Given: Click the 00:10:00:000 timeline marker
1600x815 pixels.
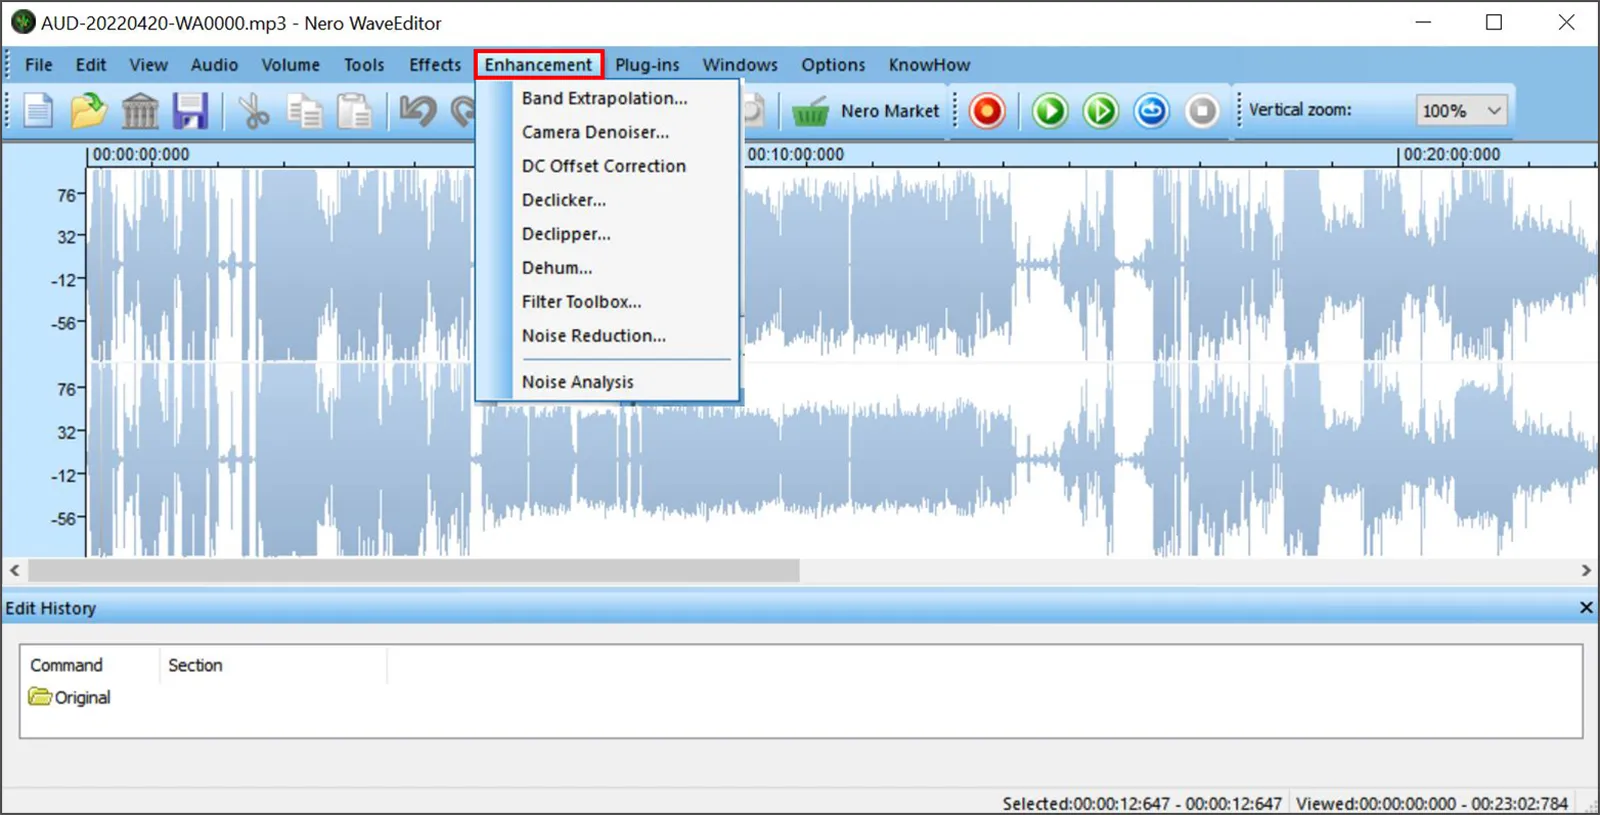Looking at the screenshot, I should click(796, 154).
